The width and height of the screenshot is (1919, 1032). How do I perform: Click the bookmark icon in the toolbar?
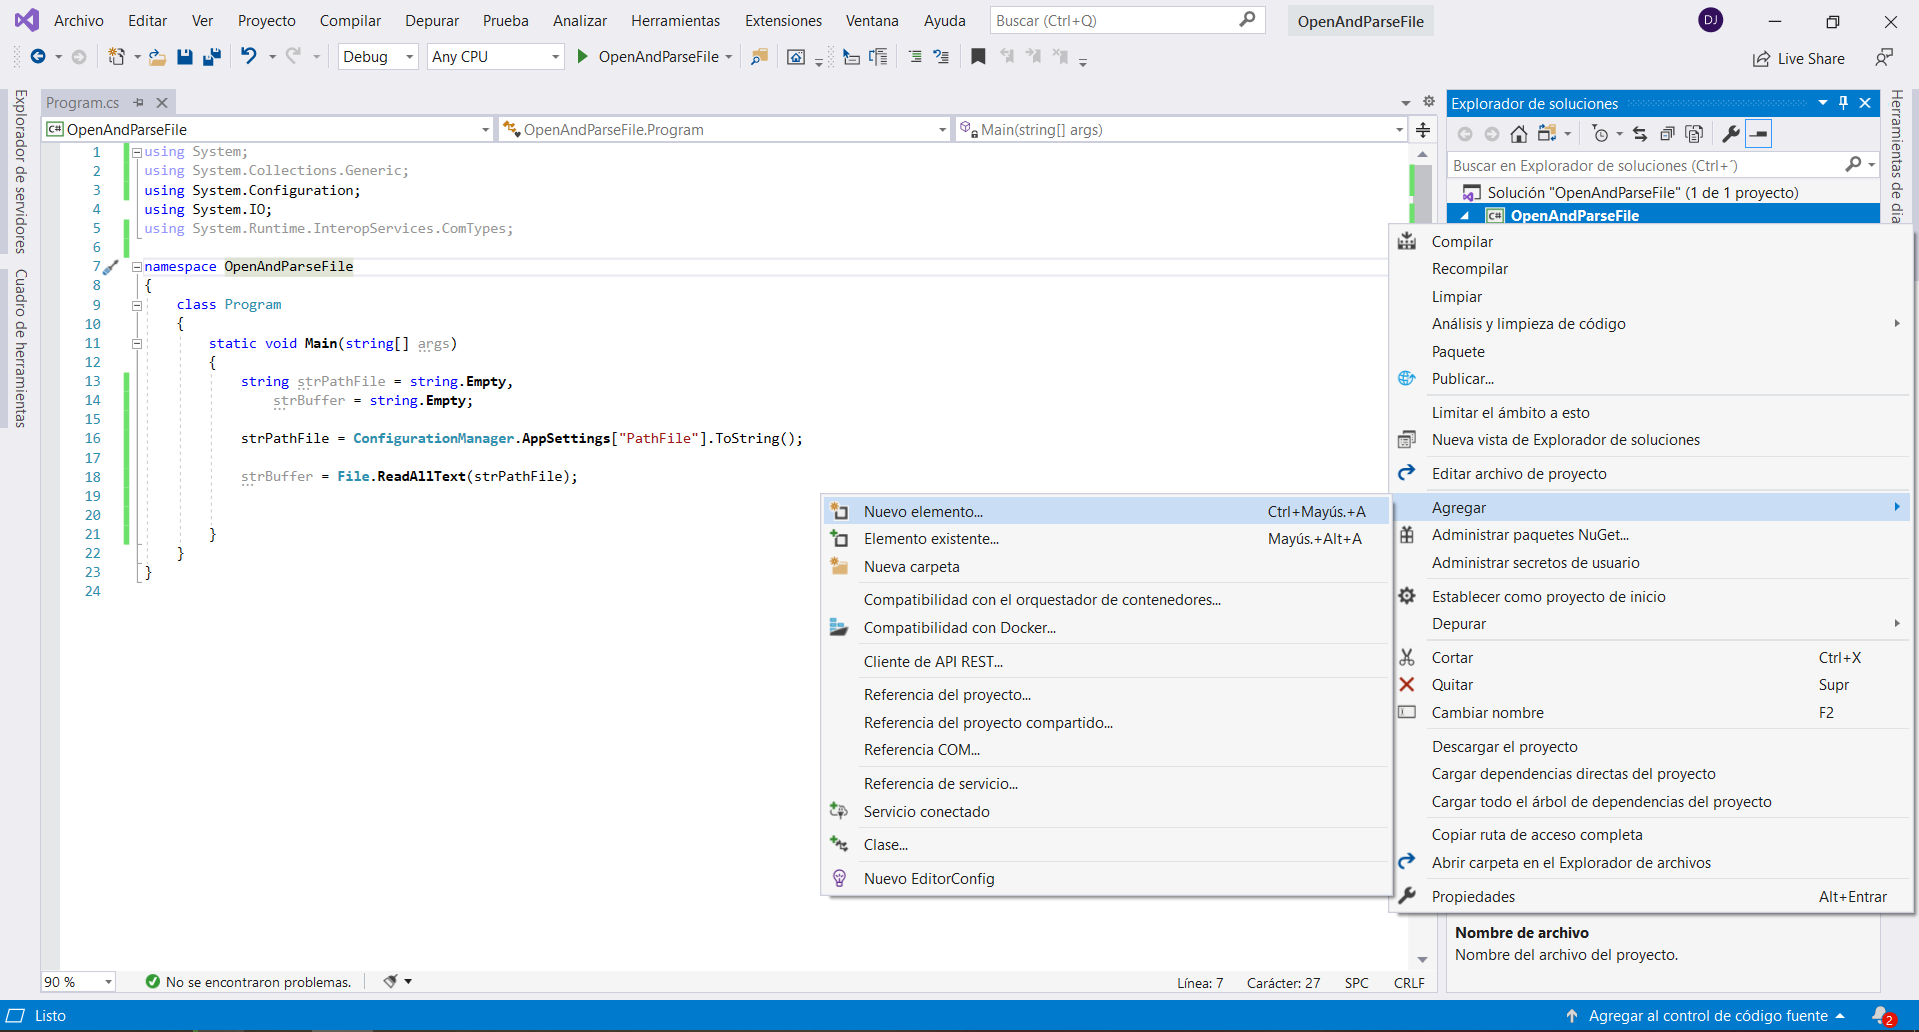[978, 57]
